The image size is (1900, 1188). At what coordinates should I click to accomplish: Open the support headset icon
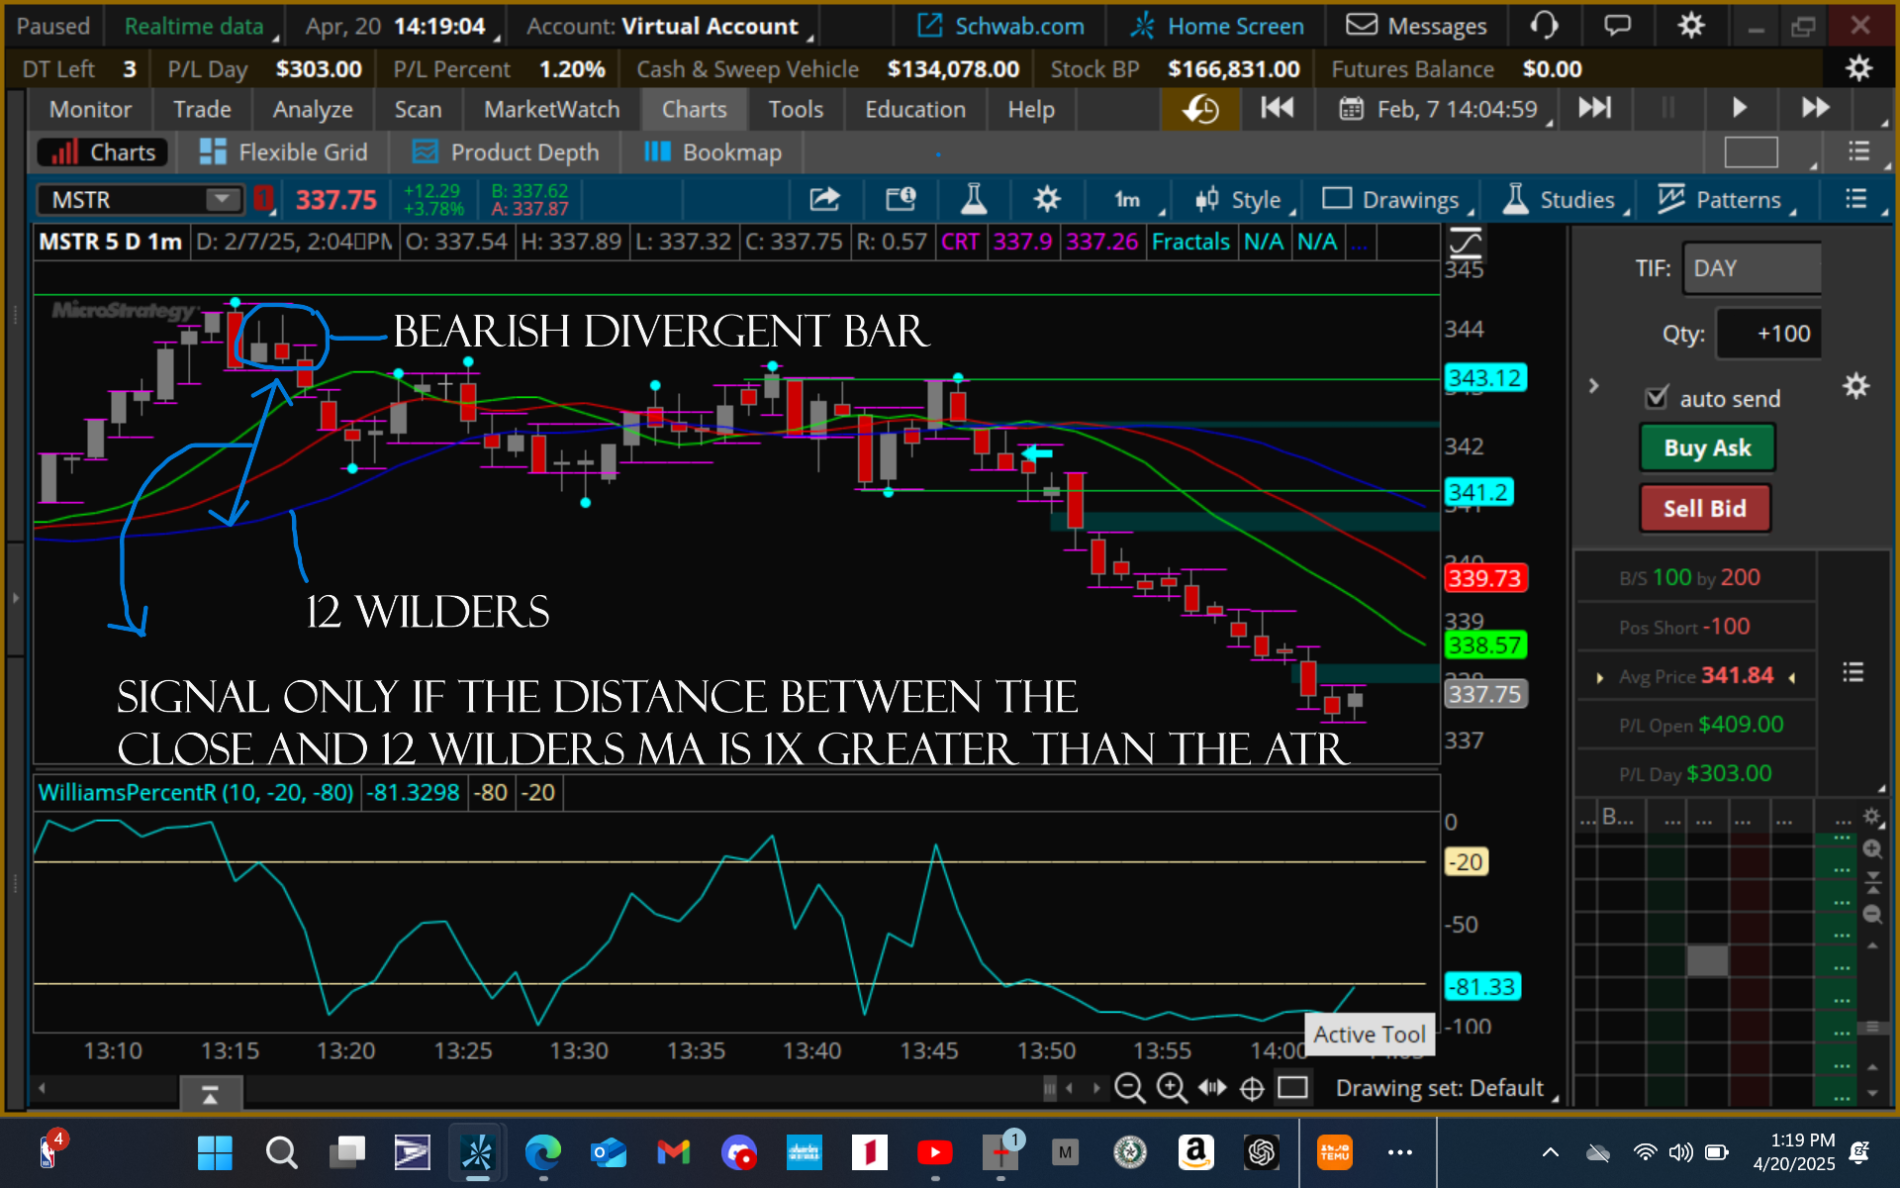(x=1545, y=26)
